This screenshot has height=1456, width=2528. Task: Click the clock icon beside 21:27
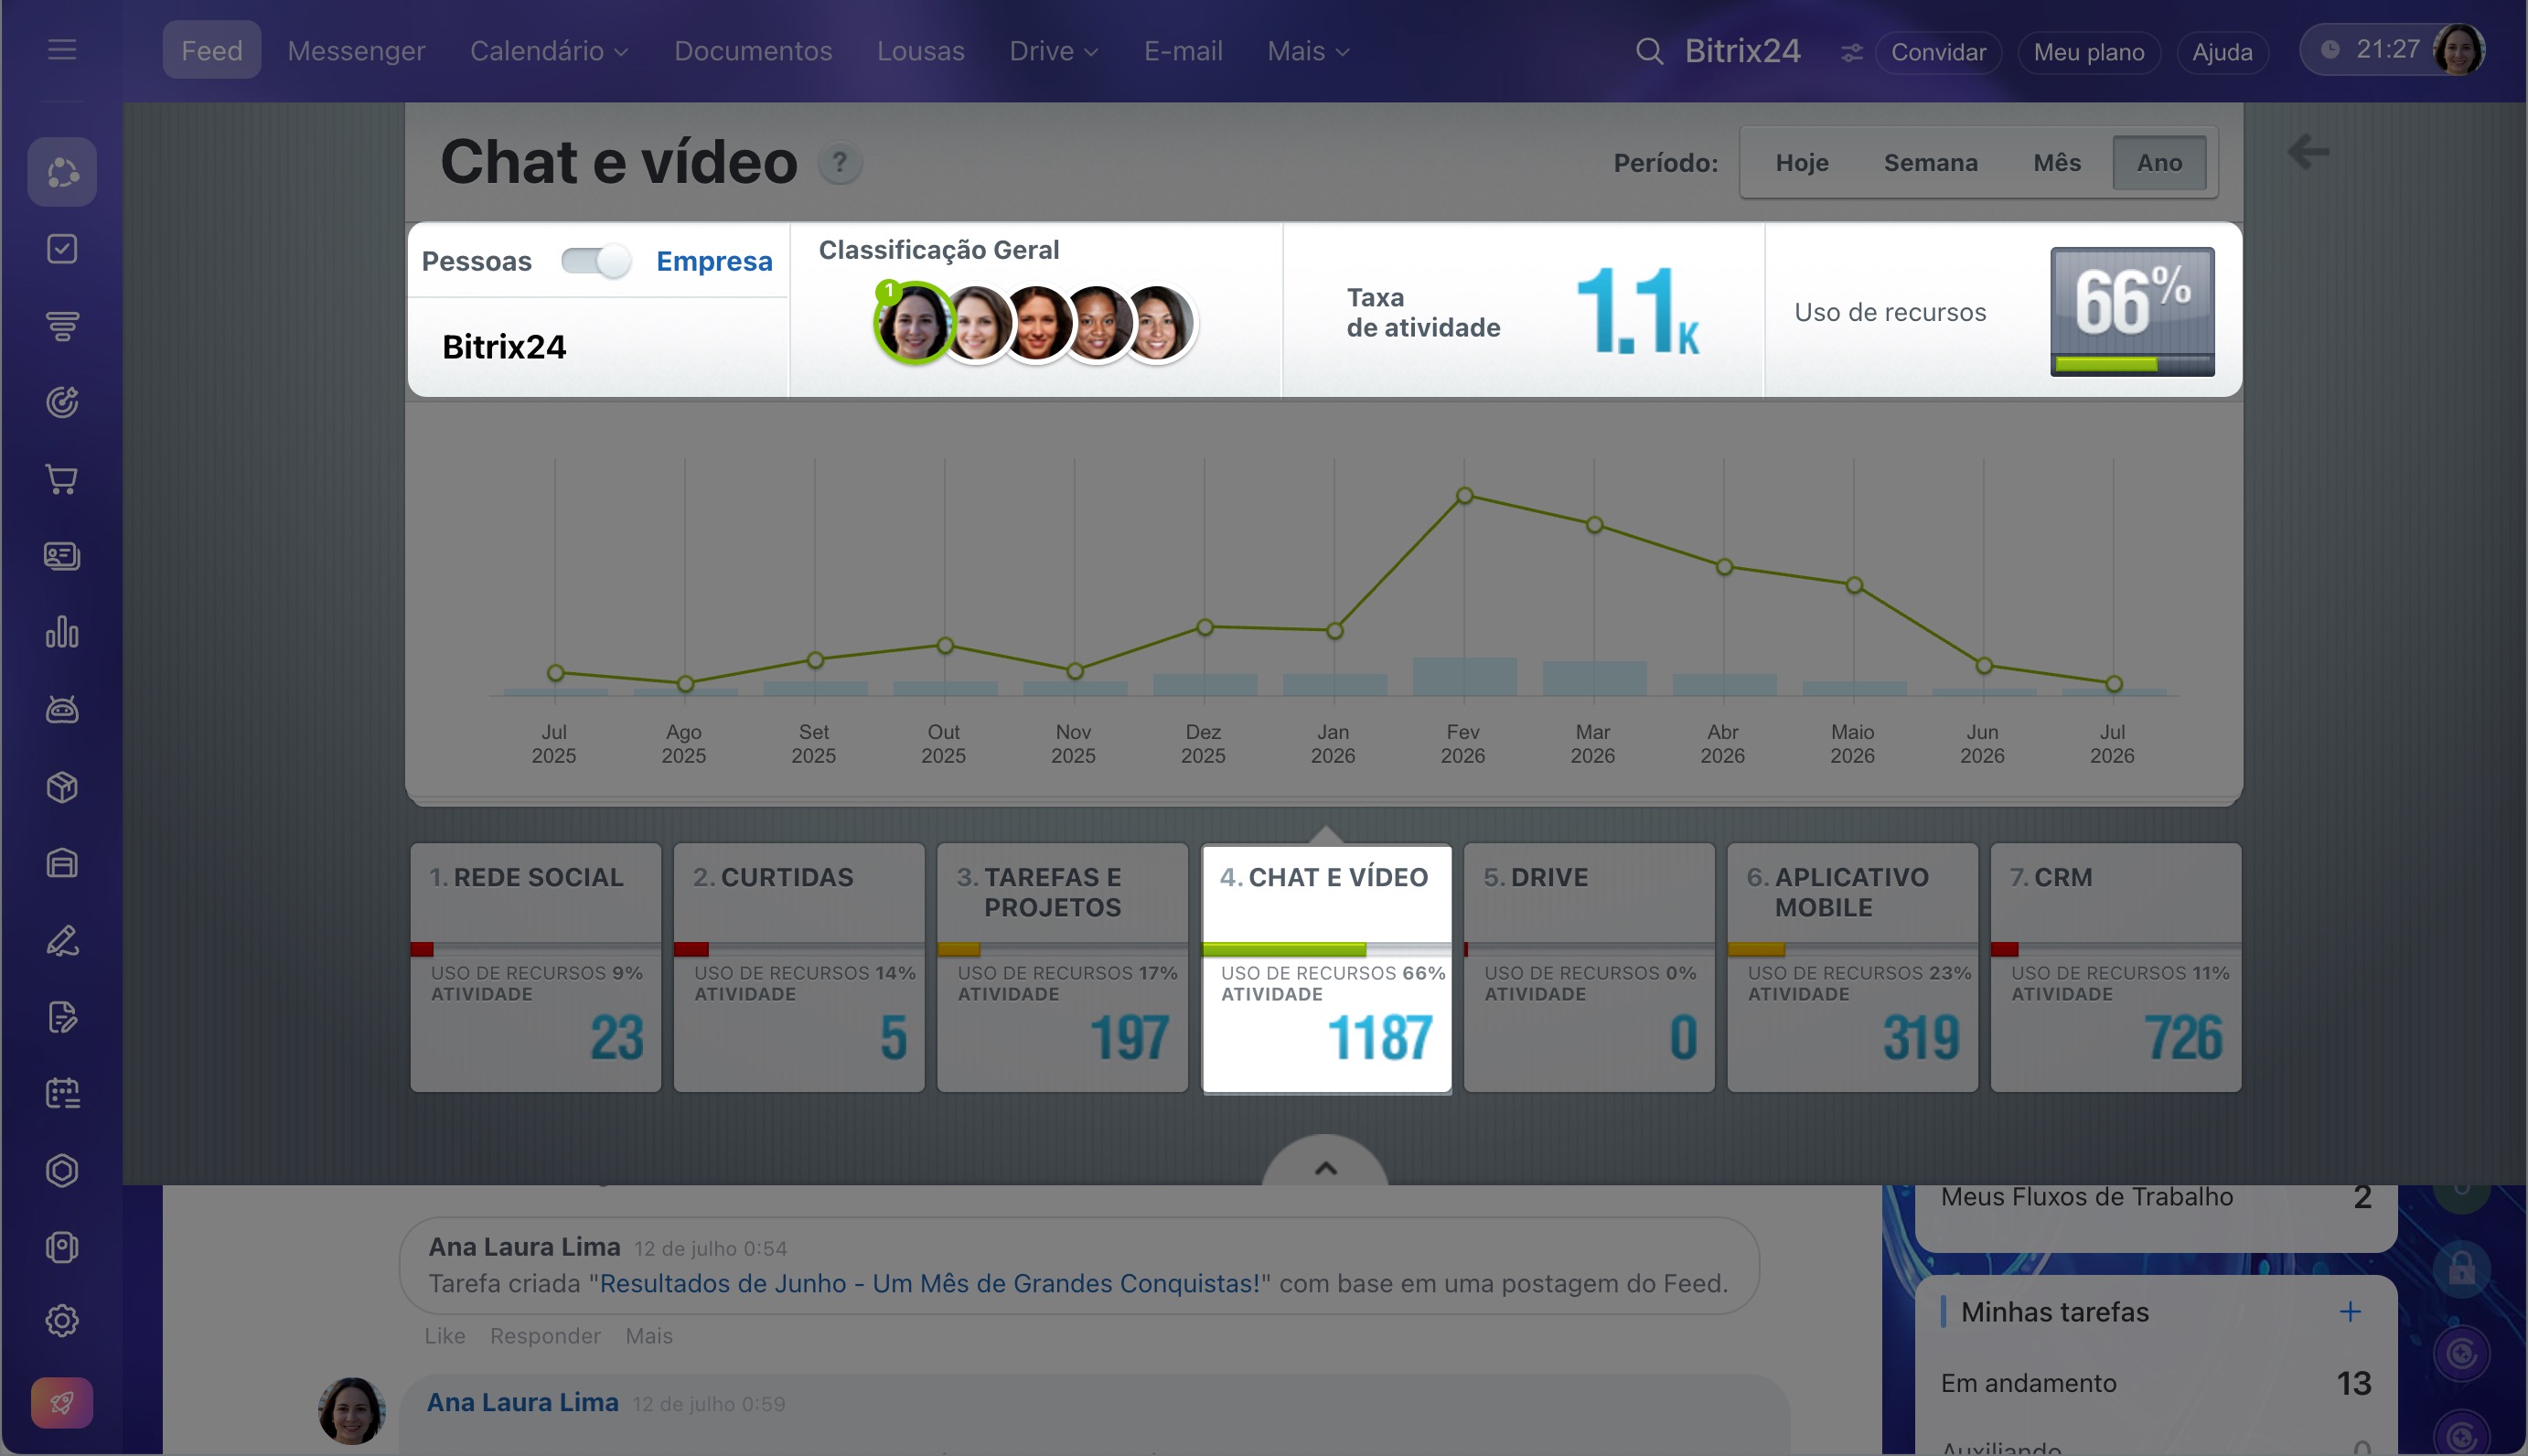(2330, 50)
